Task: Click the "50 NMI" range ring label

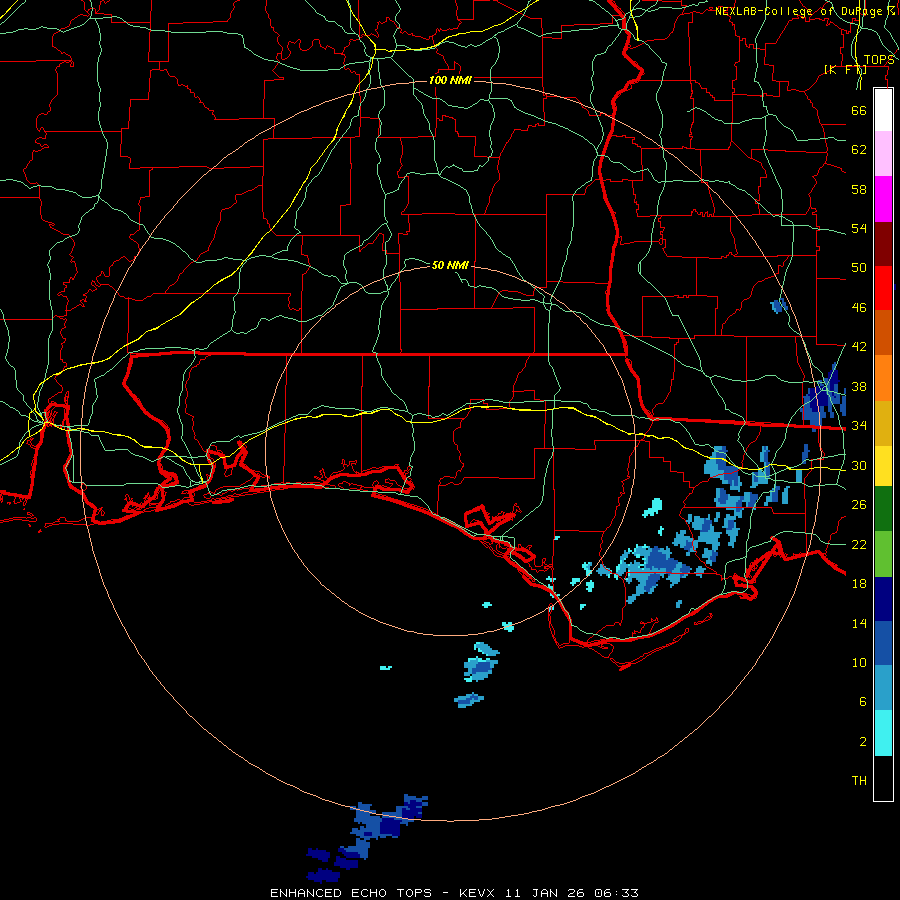Action: pos(450,265)
